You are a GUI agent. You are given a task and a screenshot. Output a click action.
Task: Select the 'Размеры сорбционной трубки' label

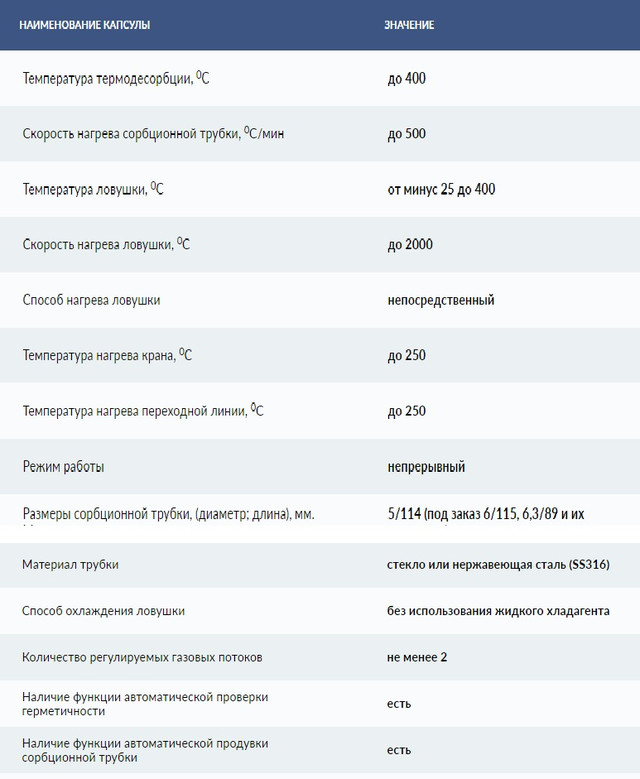click(x=169, y=514)
